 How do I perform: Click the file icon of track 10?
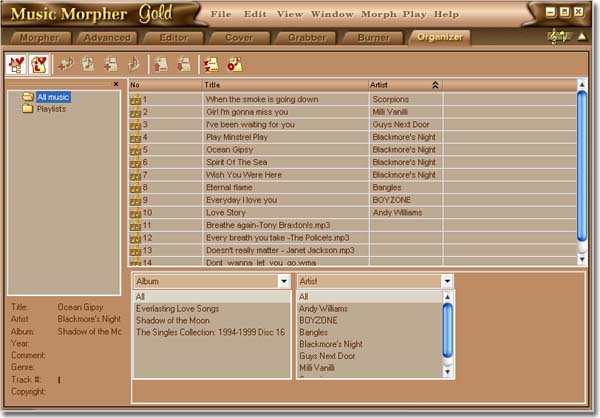click(x=135, y=214)
